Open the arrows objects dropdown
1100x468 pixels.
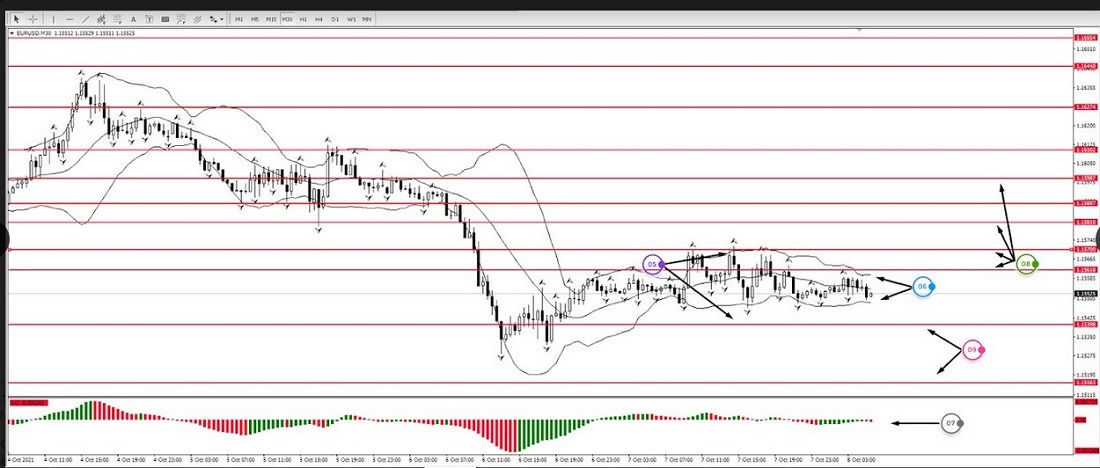tap(216, 19)
